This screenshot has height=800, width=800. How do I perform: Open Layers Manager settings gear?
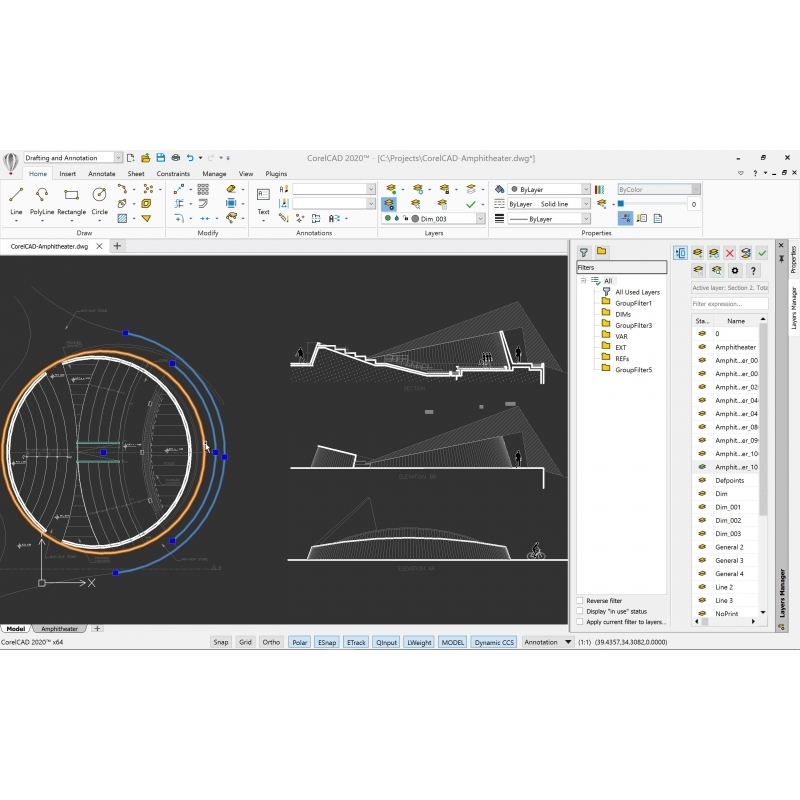(735, 270)
